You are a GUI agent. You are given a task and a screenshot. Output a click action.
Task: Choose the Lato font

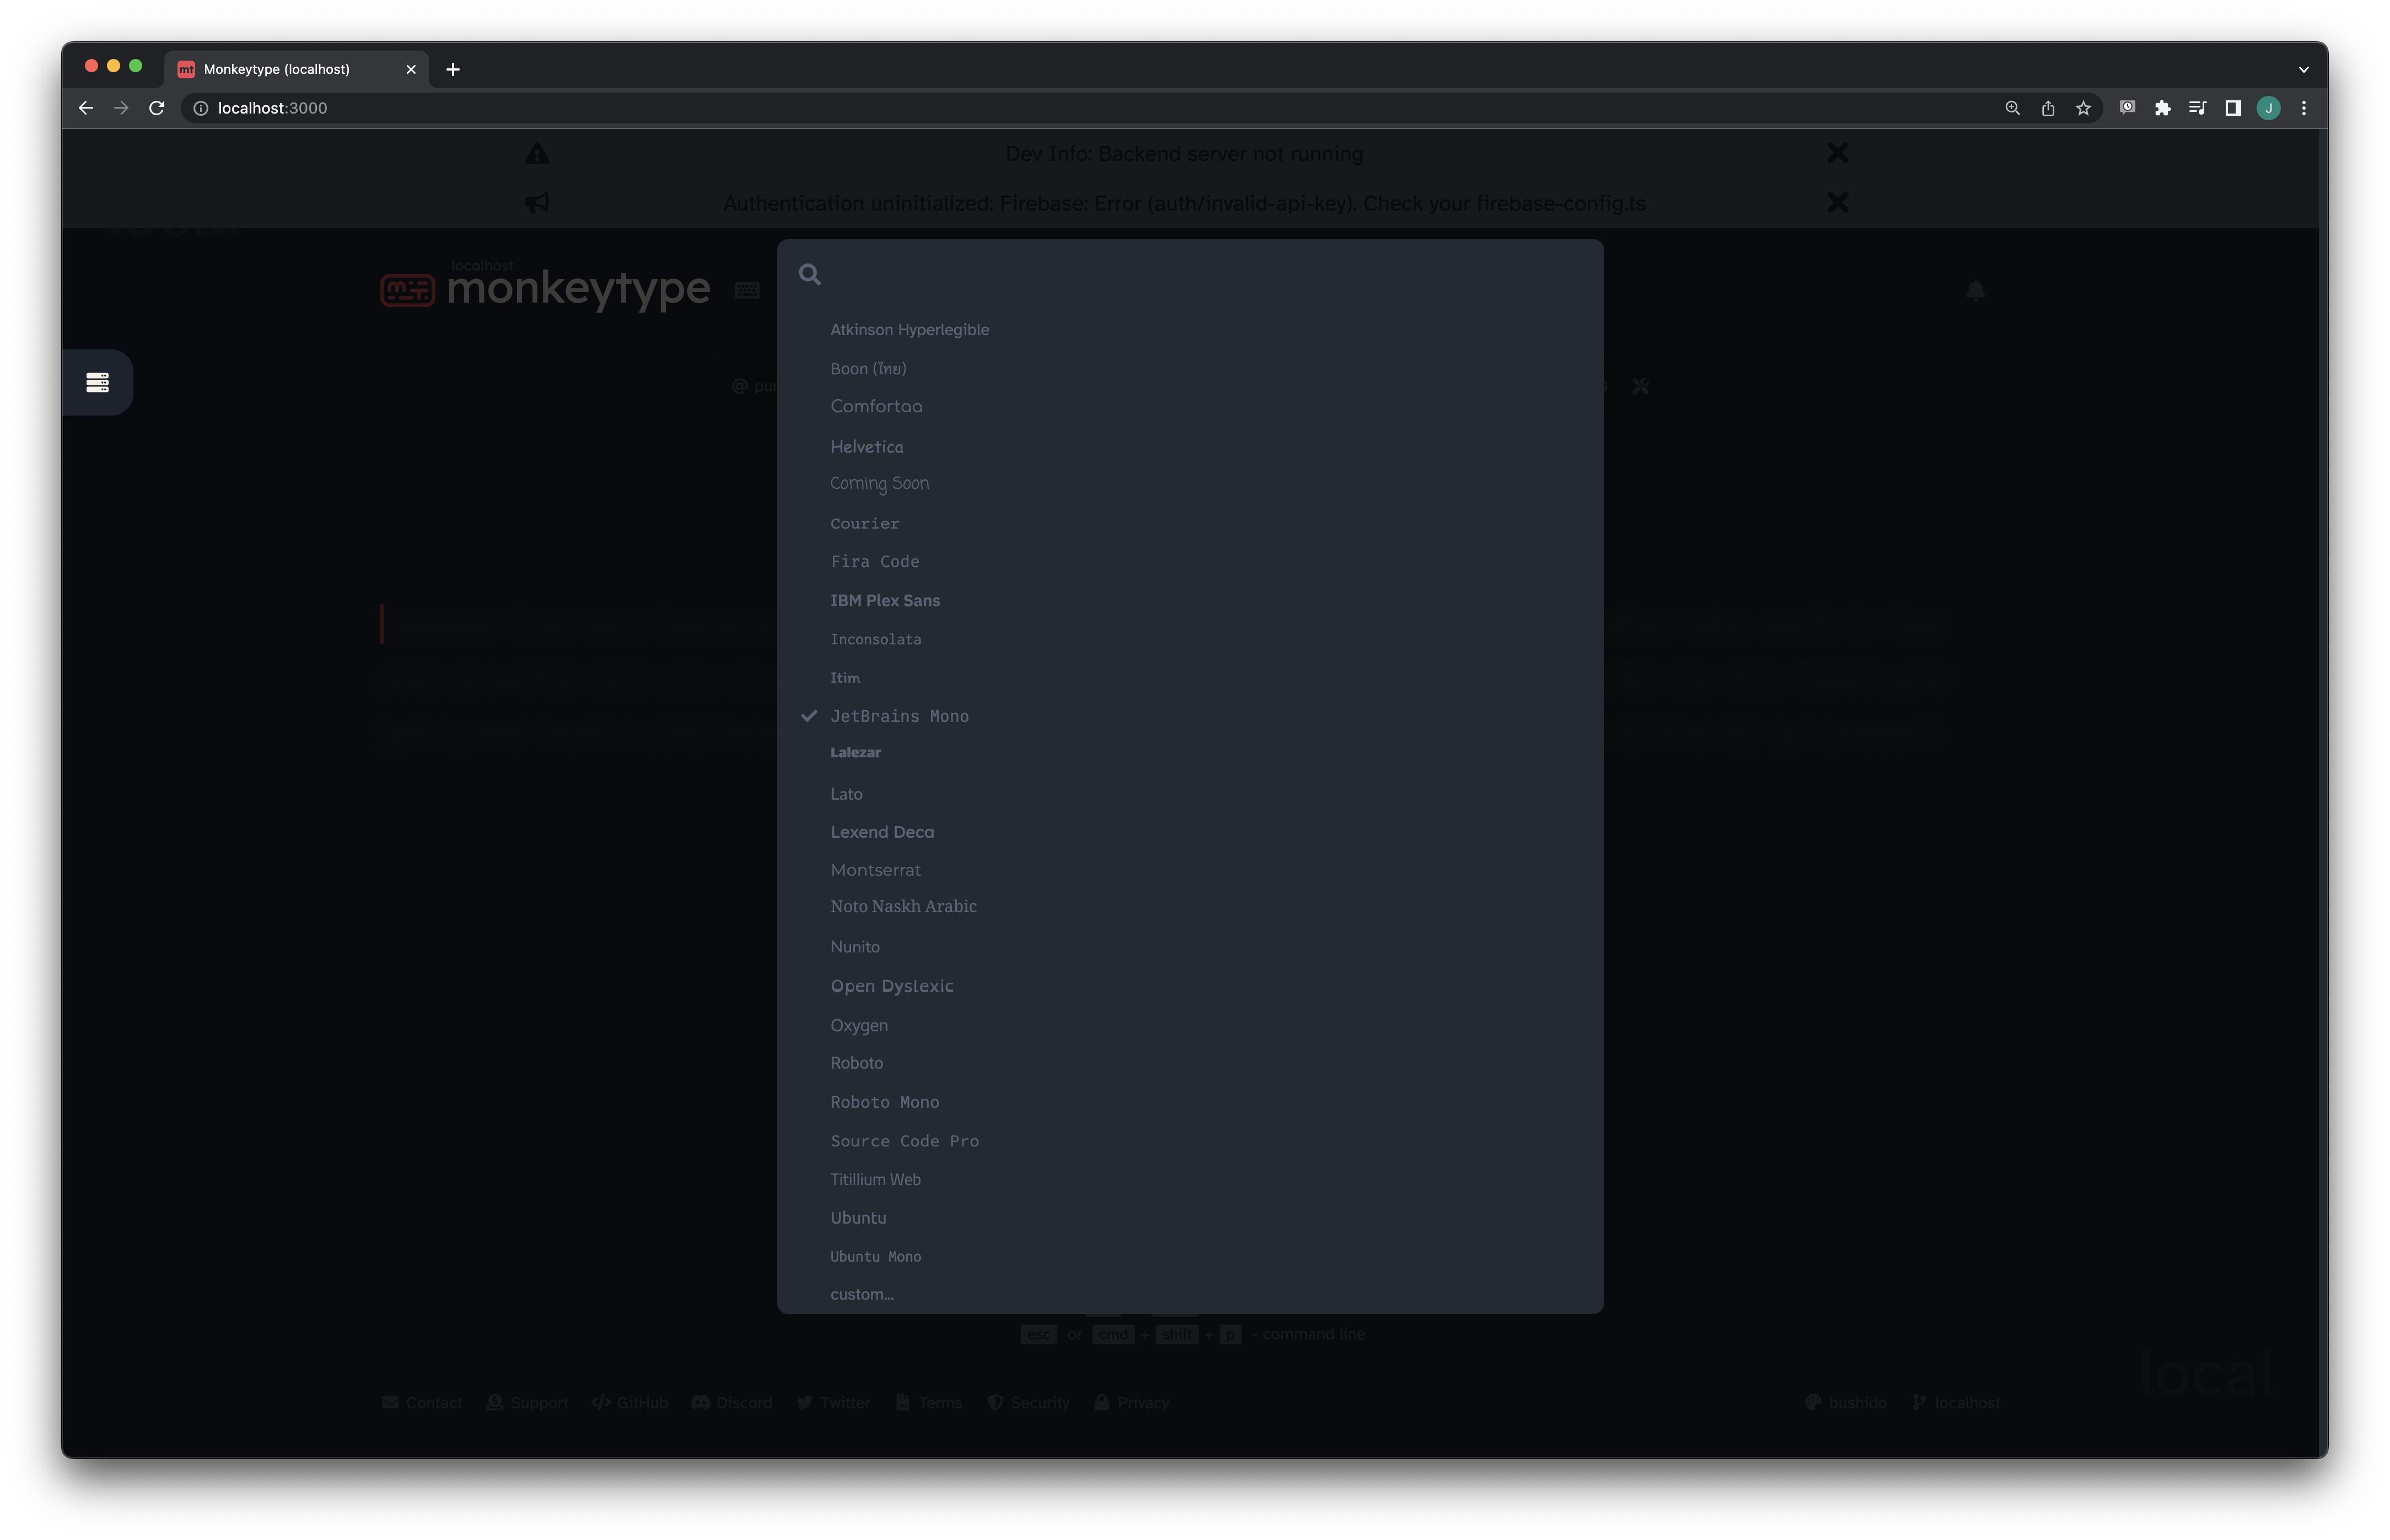(x=1189, y=794)
